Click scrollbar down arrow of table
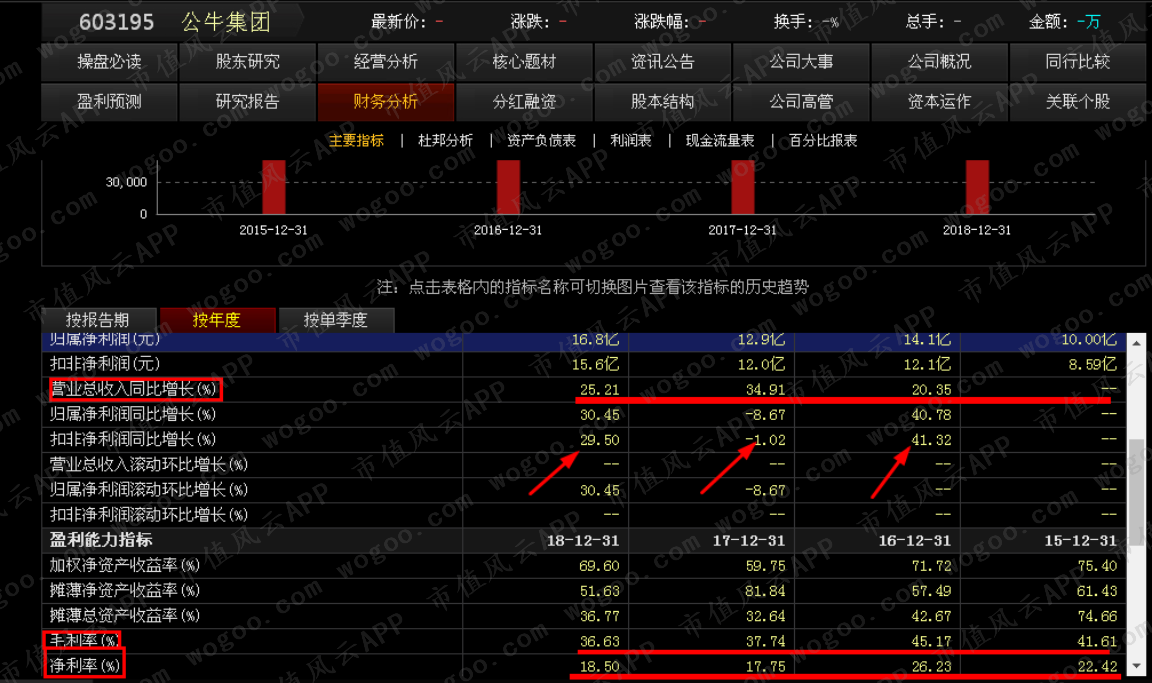Screen dimensions: 1152x683 coord(1137,667)
